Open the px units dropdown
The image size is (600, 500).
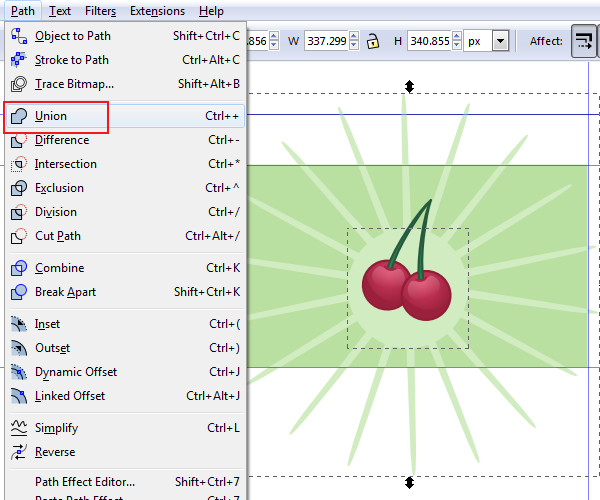pyautogui.click(x=501, y=41)
